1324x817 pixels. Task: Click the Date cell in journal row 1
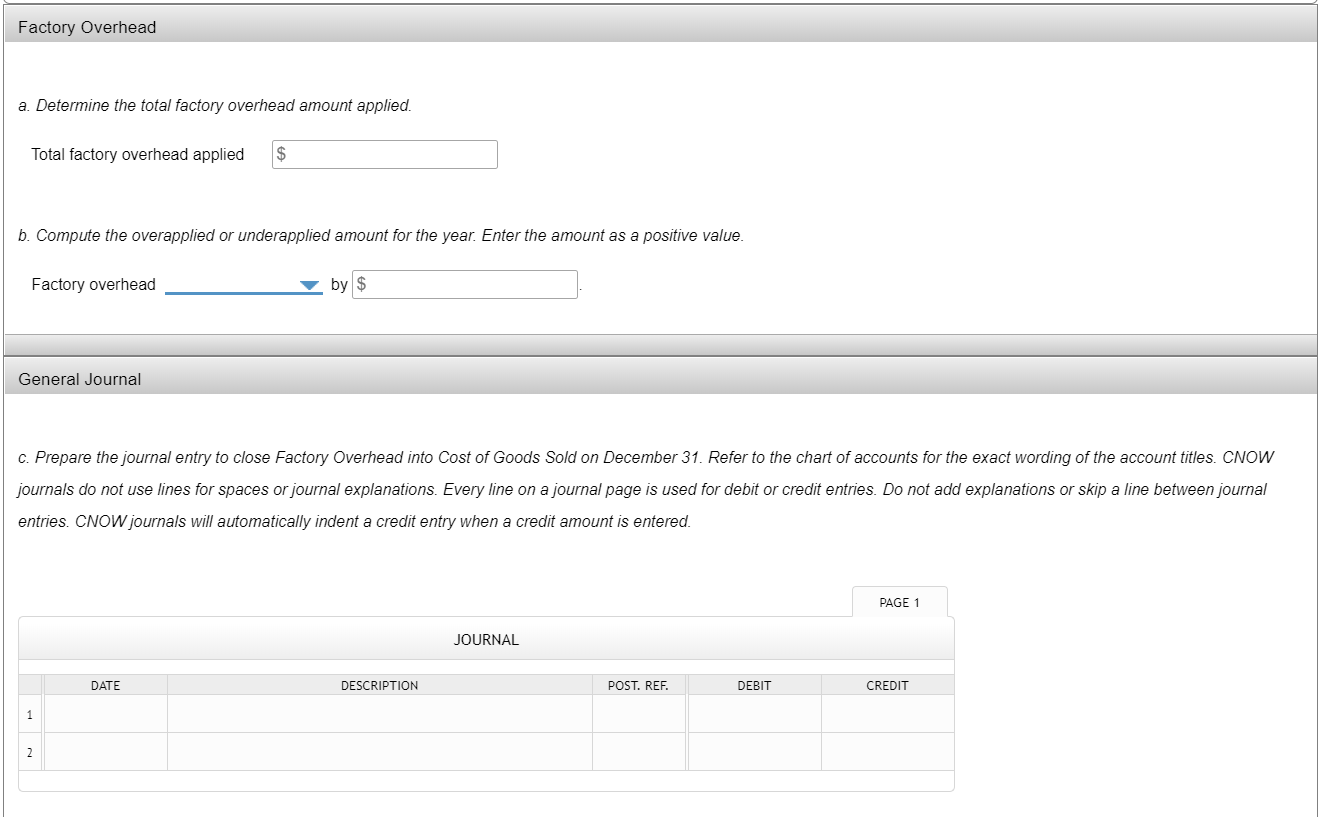[105, 714]
